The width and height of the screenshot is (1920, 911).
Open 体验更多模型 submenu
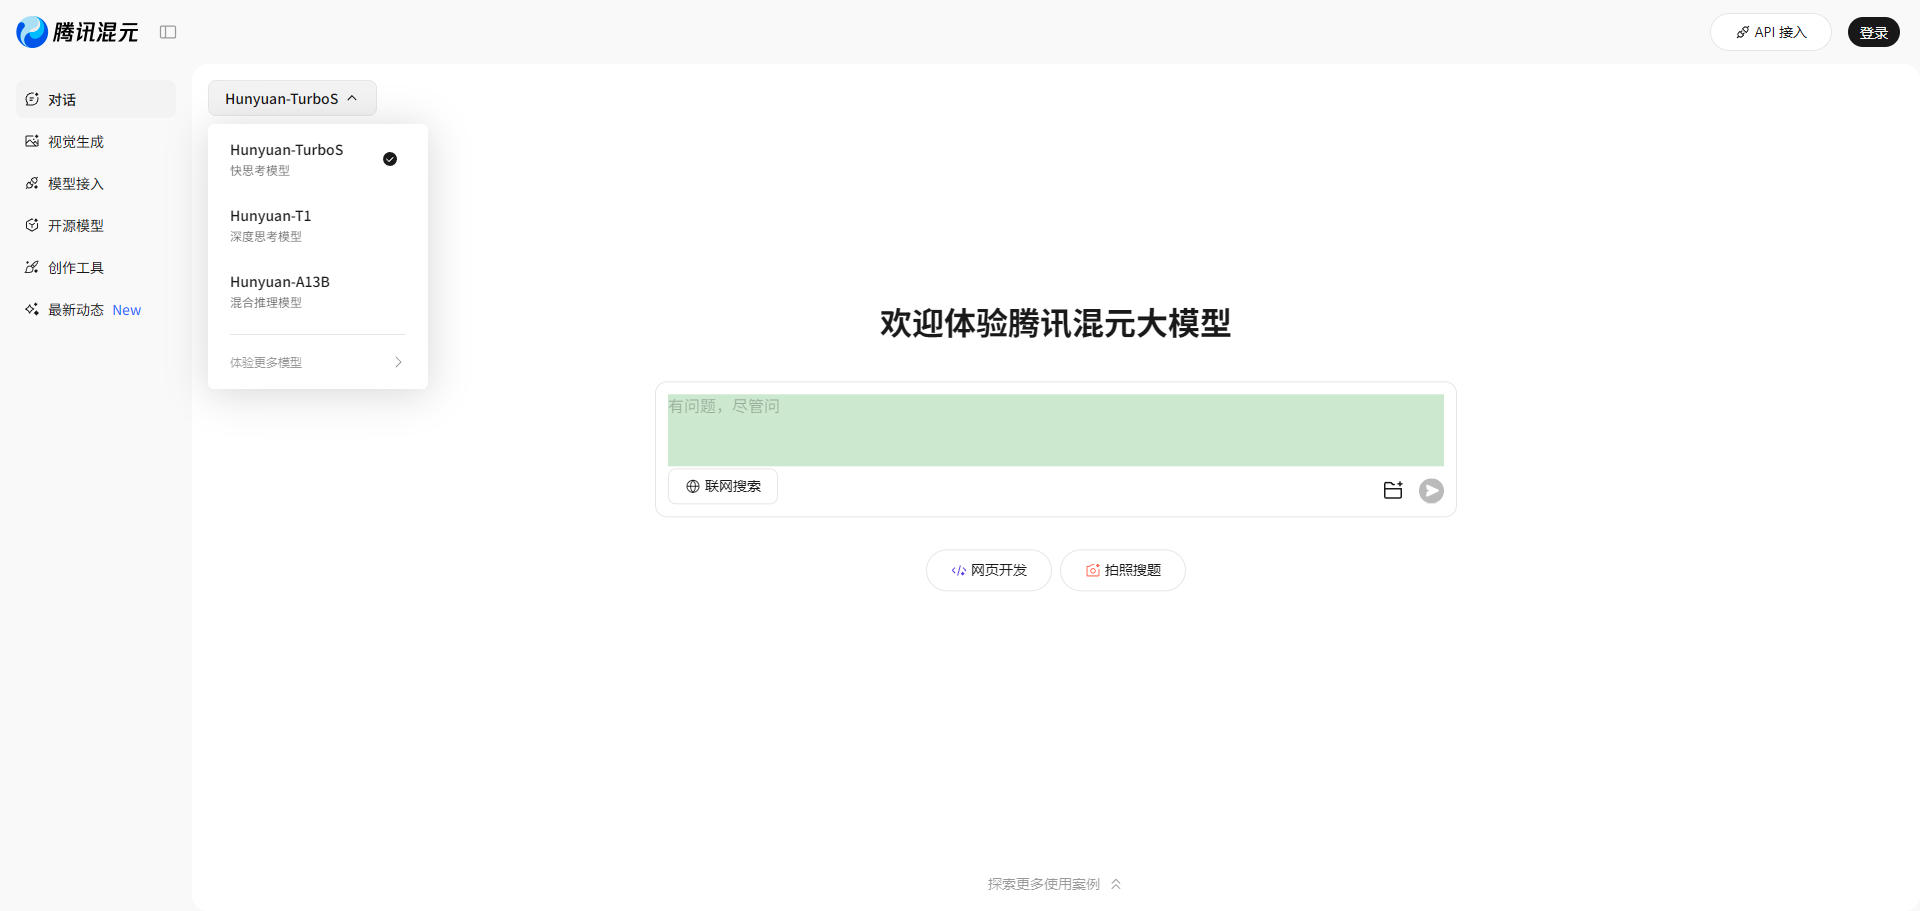pyautogui.click(x=317, y=362)
